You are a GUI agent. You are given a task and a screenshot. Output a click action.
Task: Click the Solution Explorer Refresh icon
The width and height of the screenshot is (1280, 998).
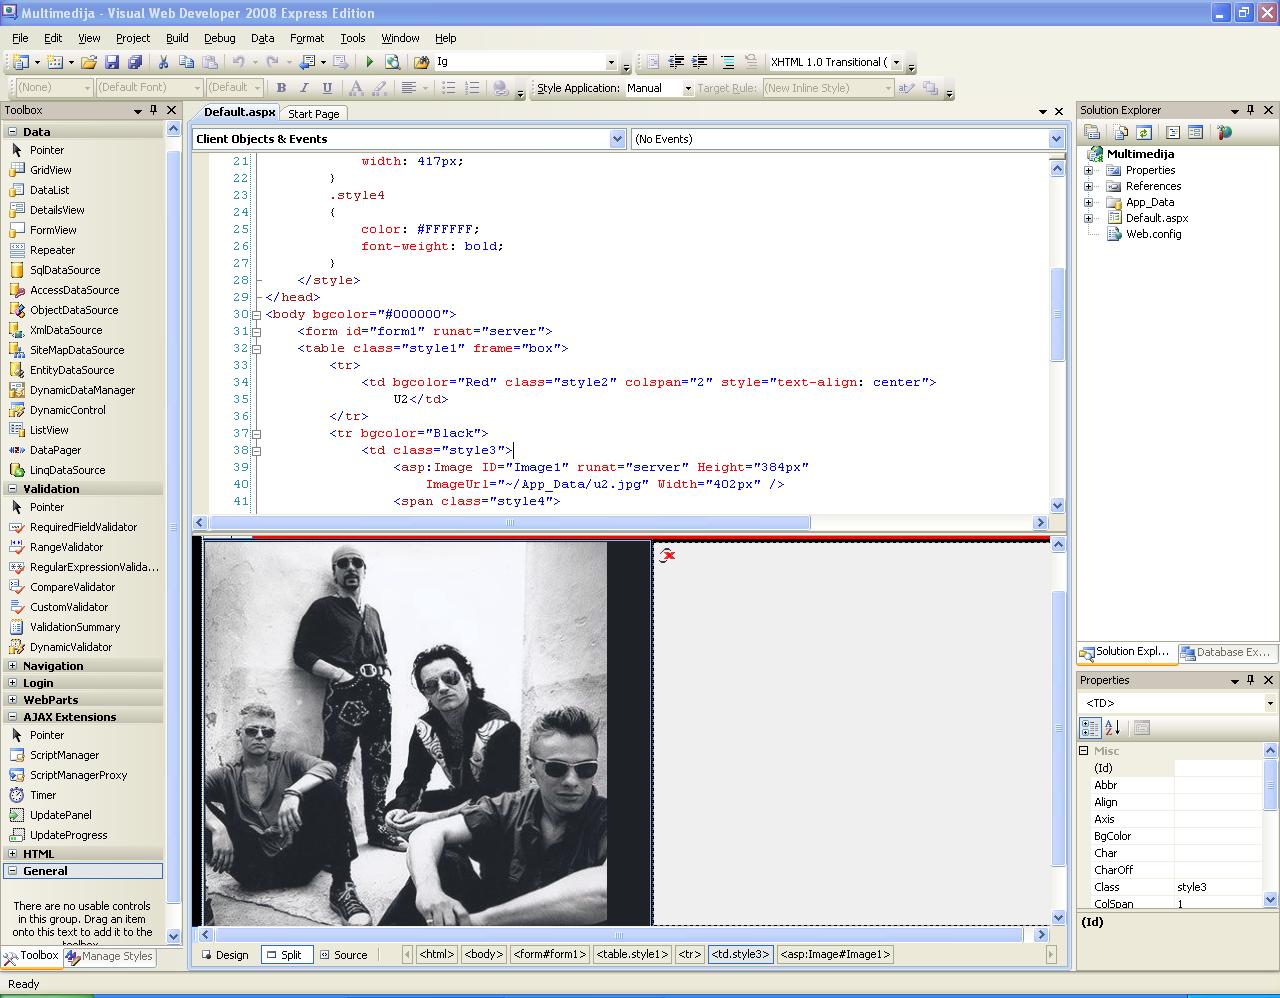pyautogui.click(x=1144, y=132)
